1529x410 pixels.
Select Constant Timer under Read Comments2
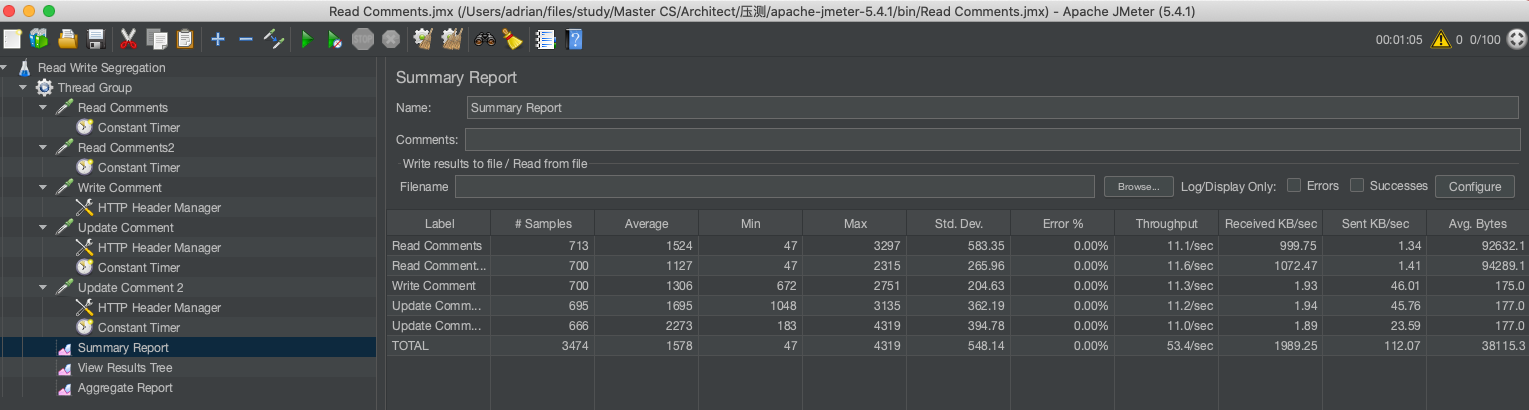(139, 168)
